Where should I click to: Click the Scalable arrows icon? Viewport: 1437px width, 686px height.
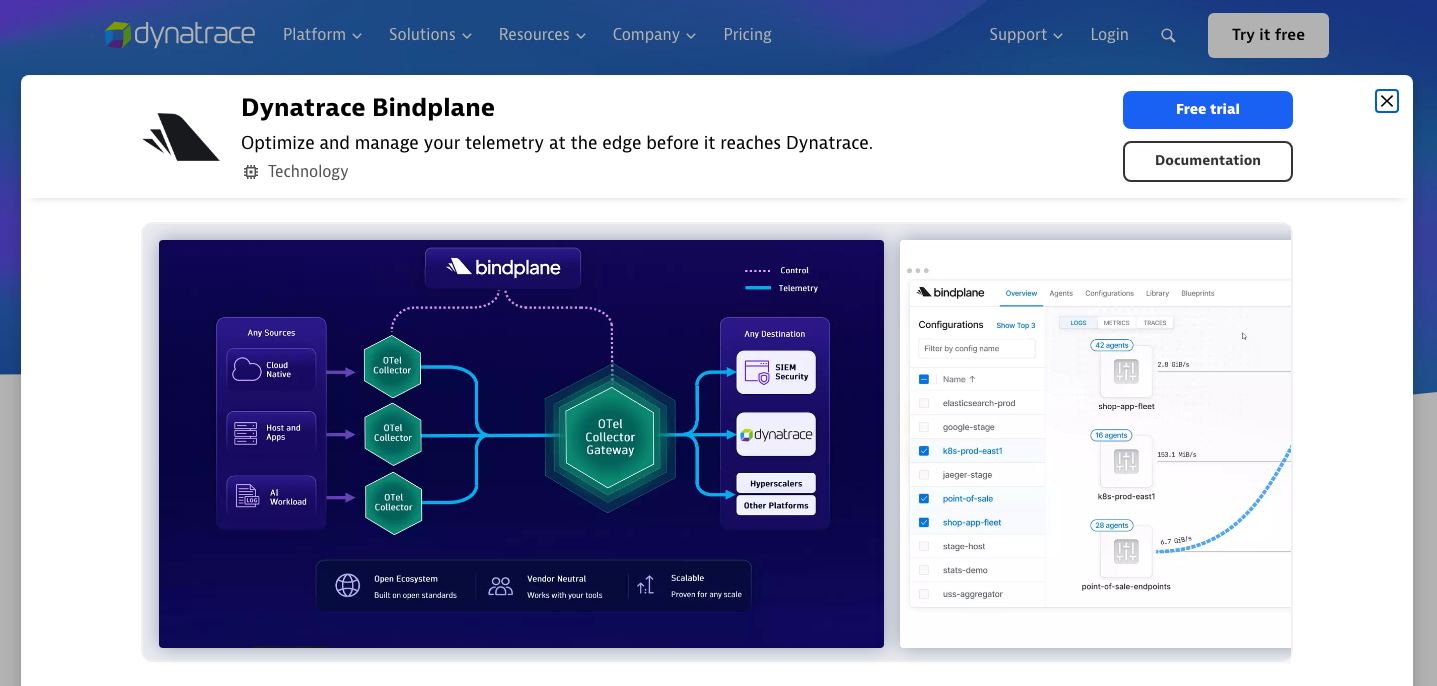point(646,585)
